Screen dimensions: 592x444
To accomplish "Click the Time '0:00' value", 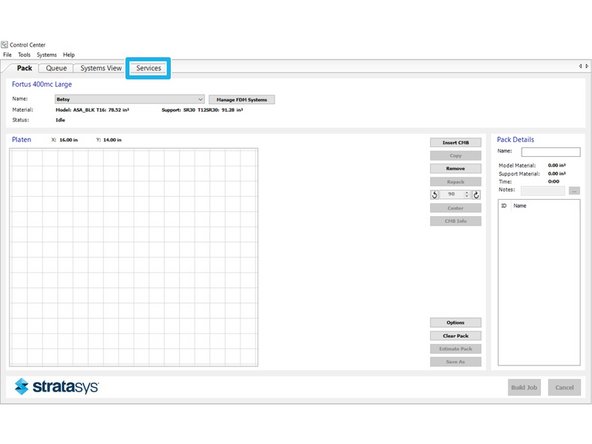I will (553, 182).
